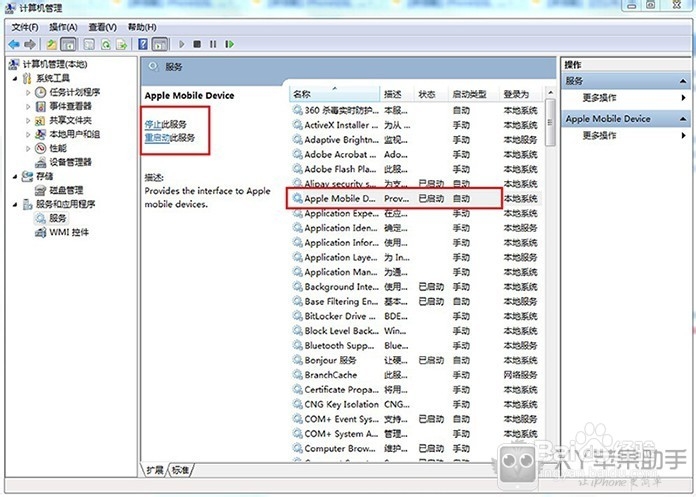Click the services list vertical scrollbar thumb
Viewport: 696px width, 497px height.
(x=550, y=122)
